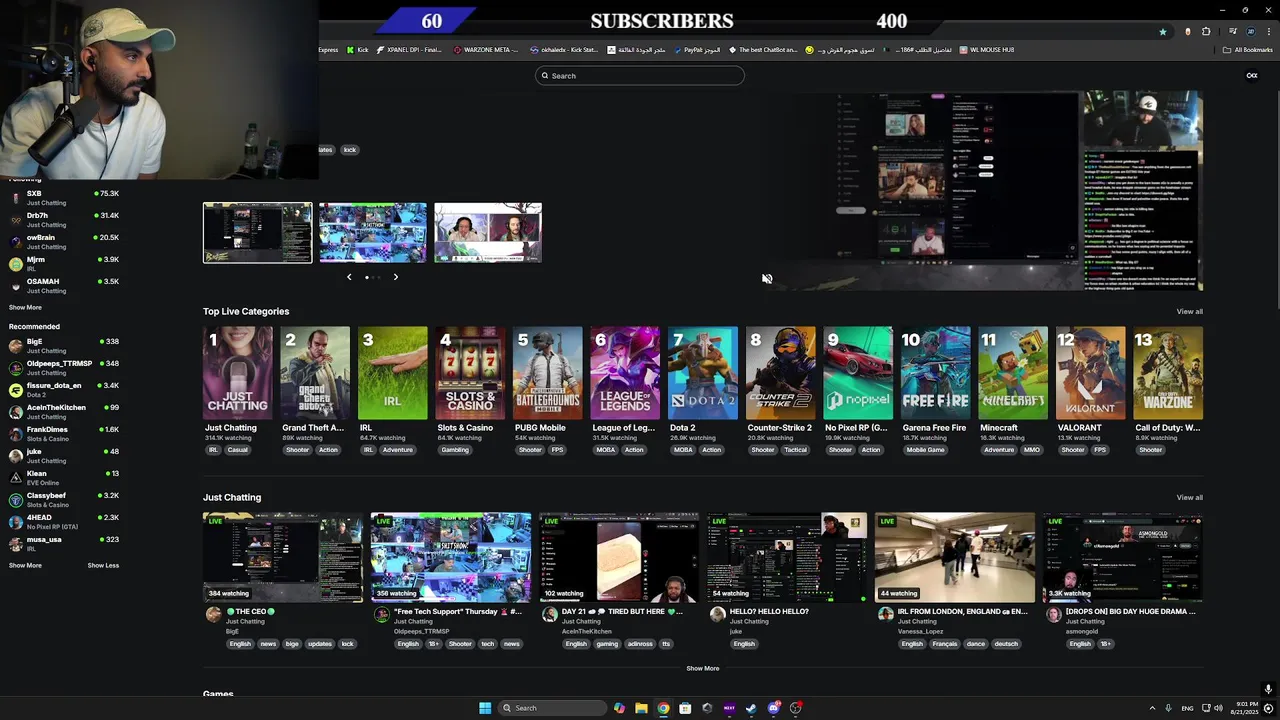Screen dimensions: 1280x720
Task: Unmute the featured stream via speaker icon
Action: click(x=767, y=279)
